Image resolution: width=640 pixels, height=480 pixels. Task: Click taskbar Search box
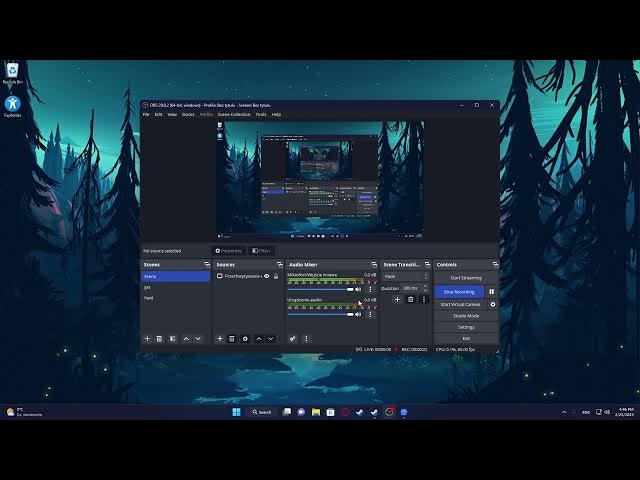262,412
